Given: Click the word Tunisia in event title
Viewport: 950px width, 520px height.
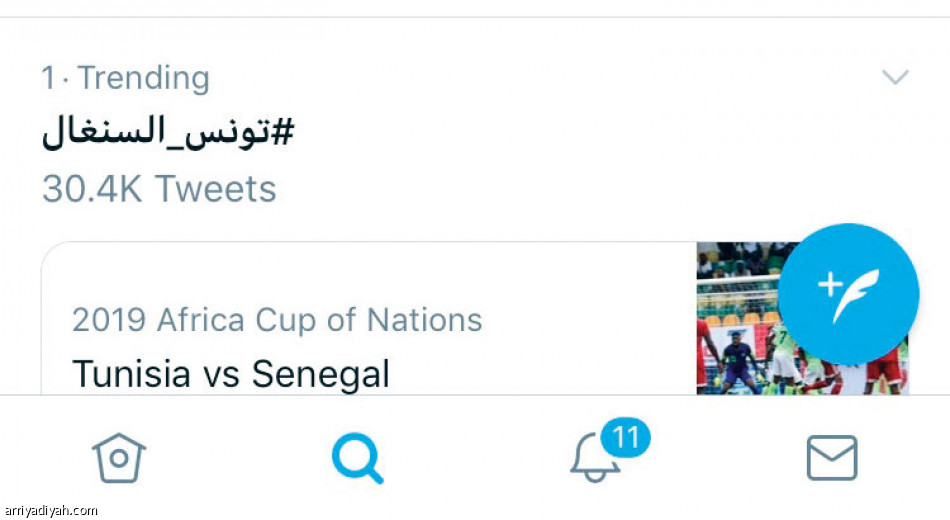Looking at the screenshot, I should coord(131,373).
